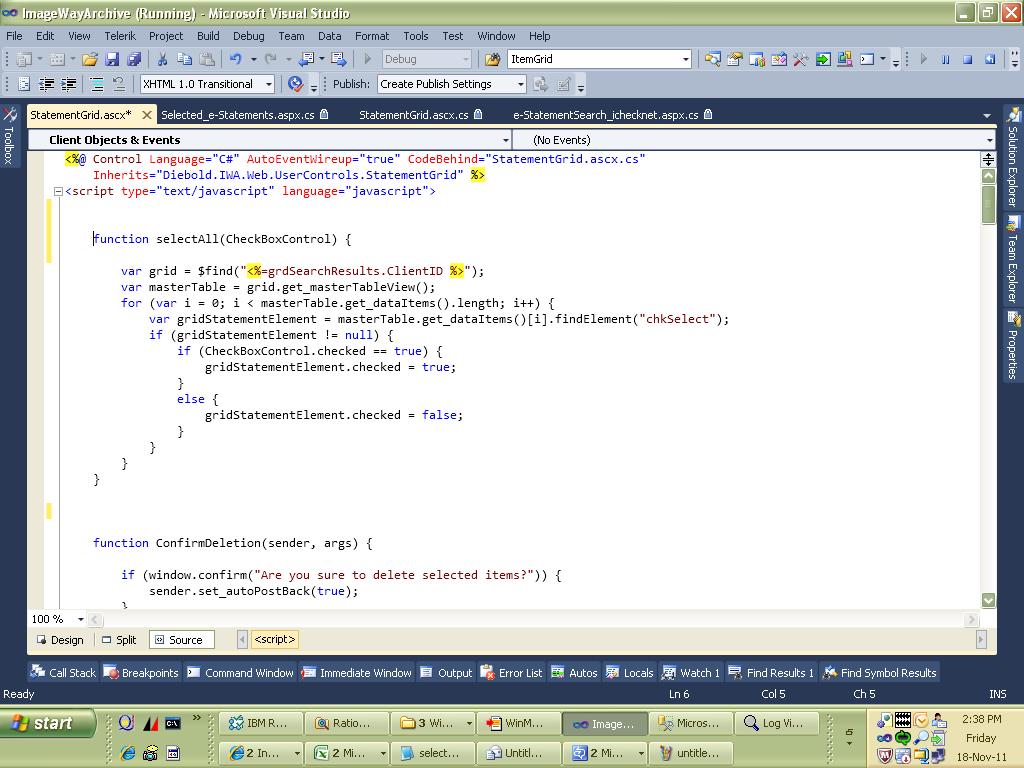The image size is (1024, 768).
Task: Click the Stop Debugging icon
Action: [x=968, y=59]
